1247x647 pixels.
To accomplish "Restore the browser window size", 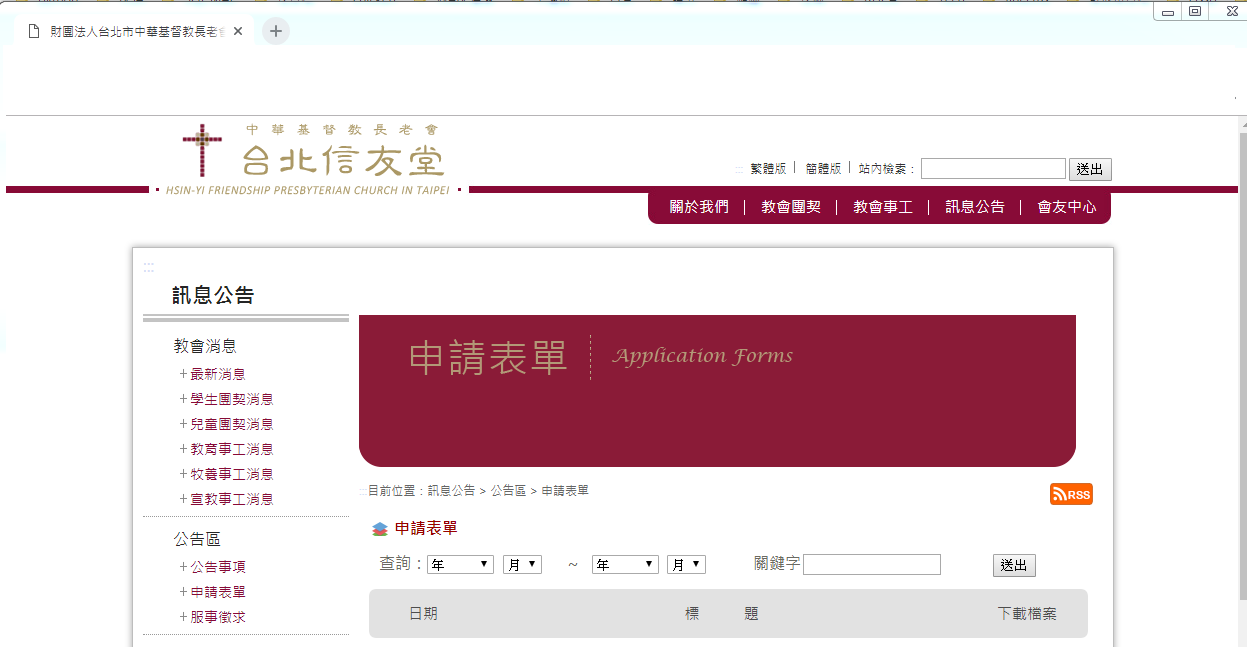I will (1195, 11).
